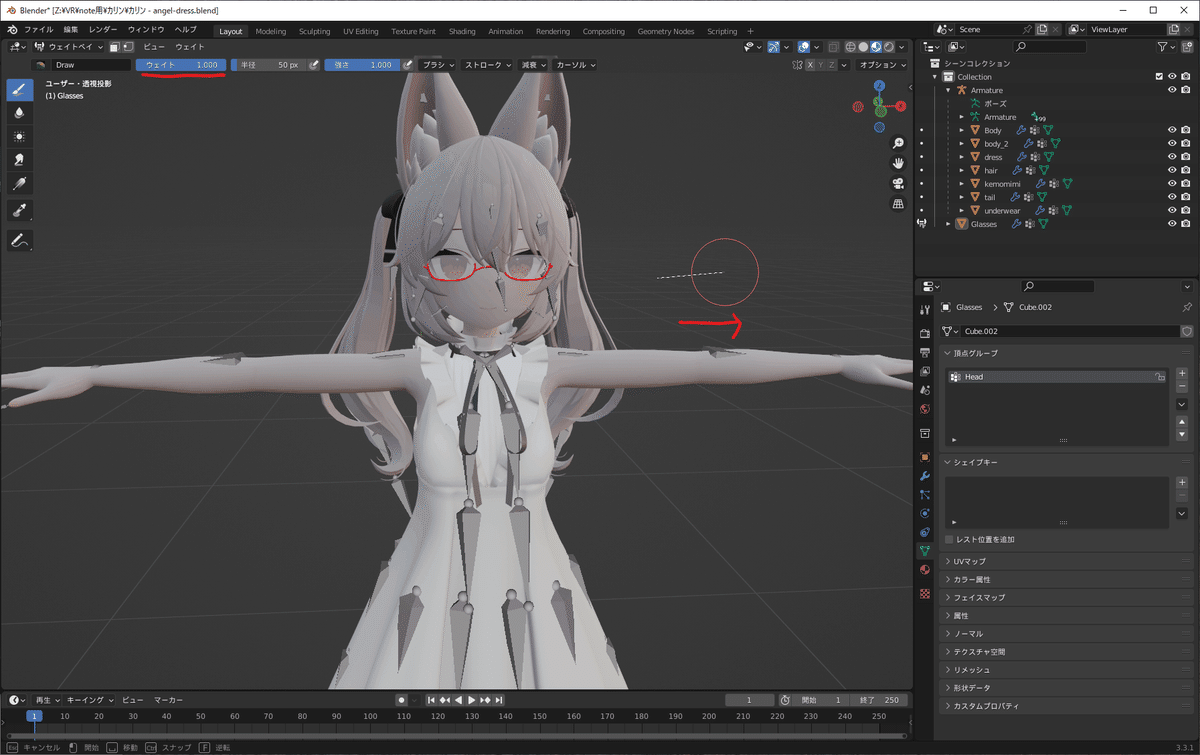This screenshot has height=755, width=1200.
Task: Open the ウェイト menu in viewport header
Action: 190,47
